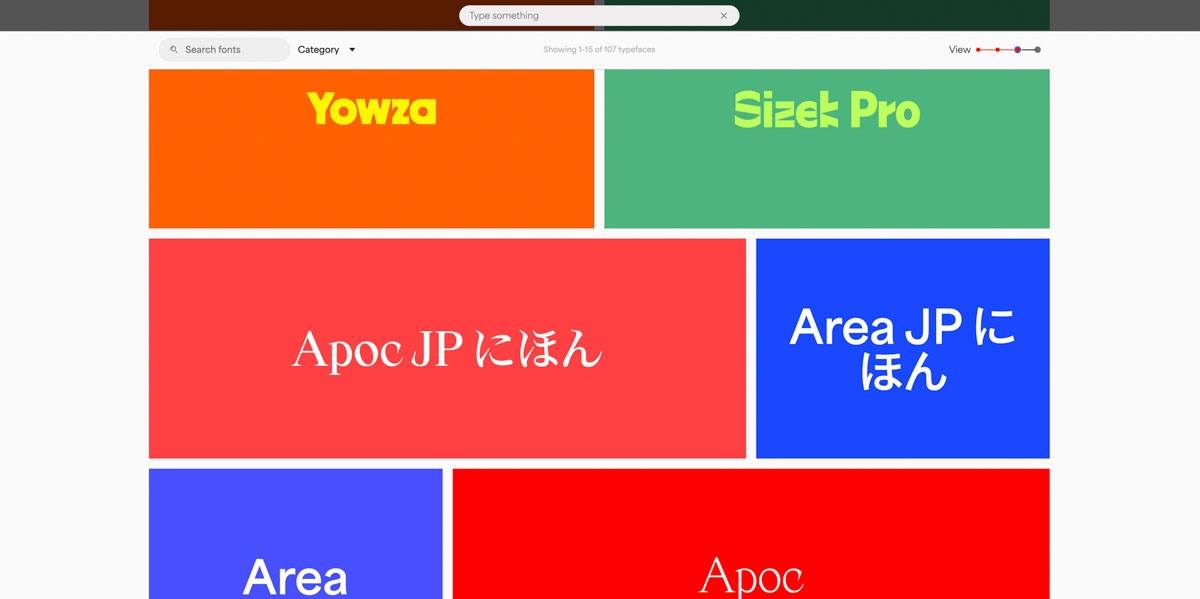Open the Area JP blue card
The image size is (1200, 599).
[x=902, y=348]
